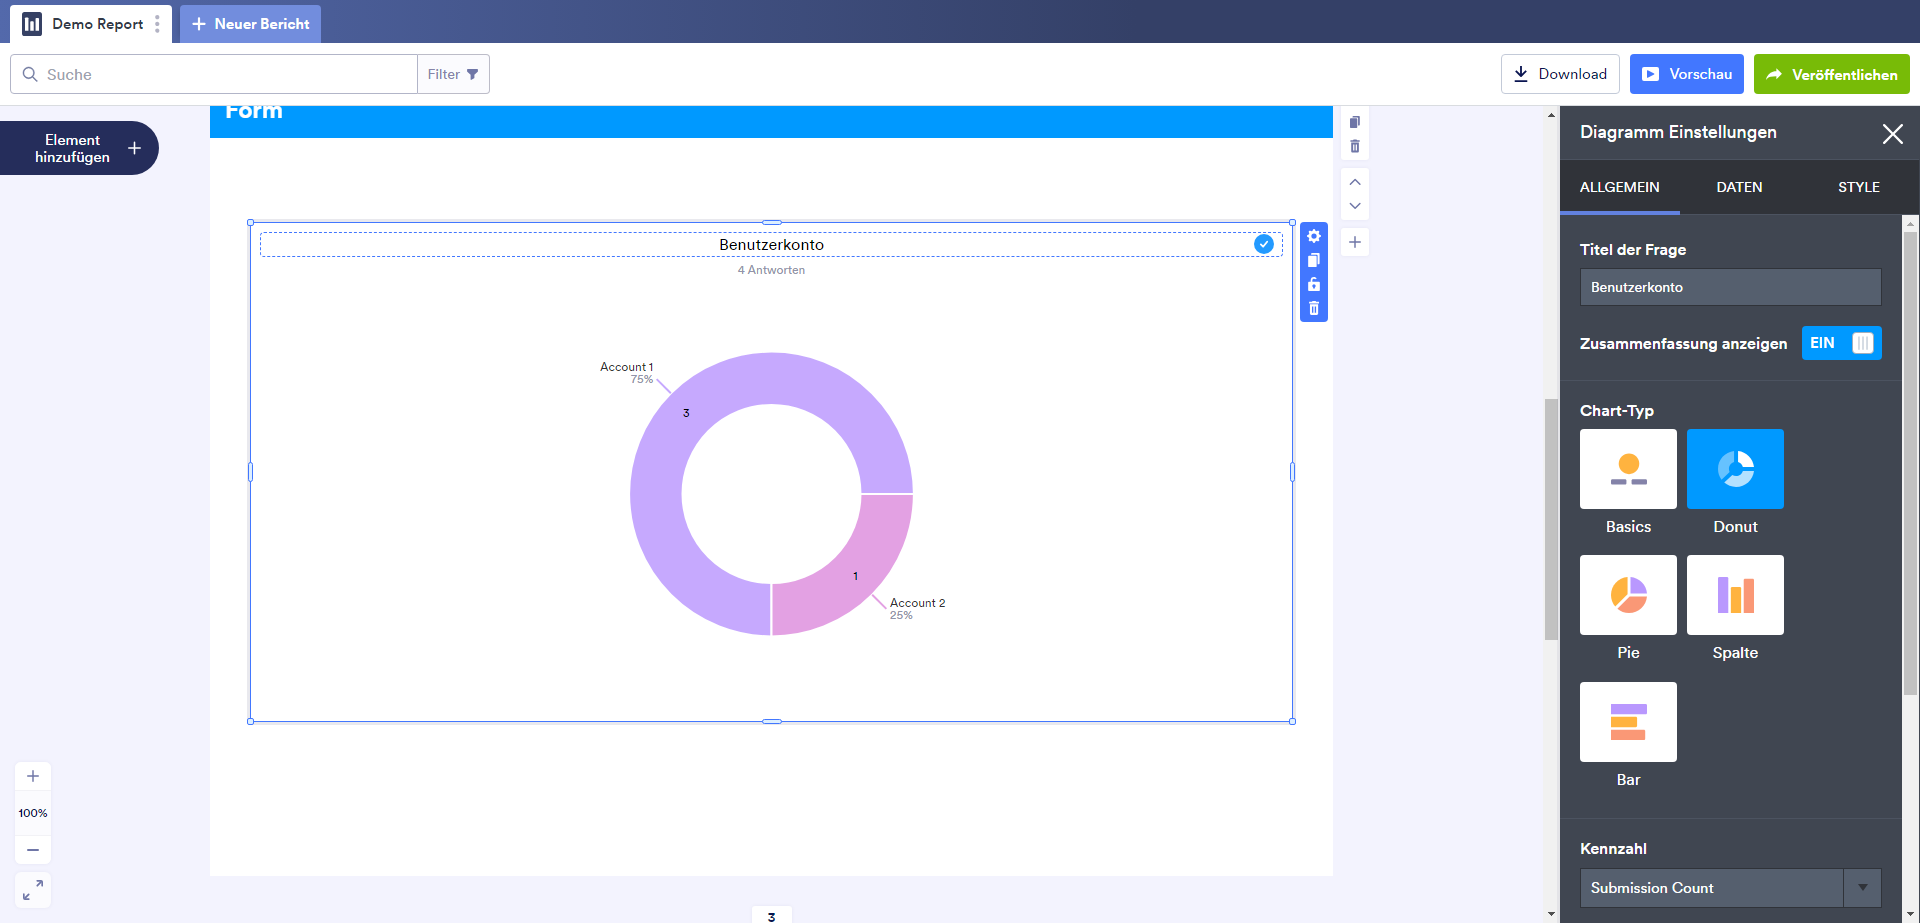Open the Filter dropdown
This screenshot has height=923, width=1920.
tap(453, 74)
